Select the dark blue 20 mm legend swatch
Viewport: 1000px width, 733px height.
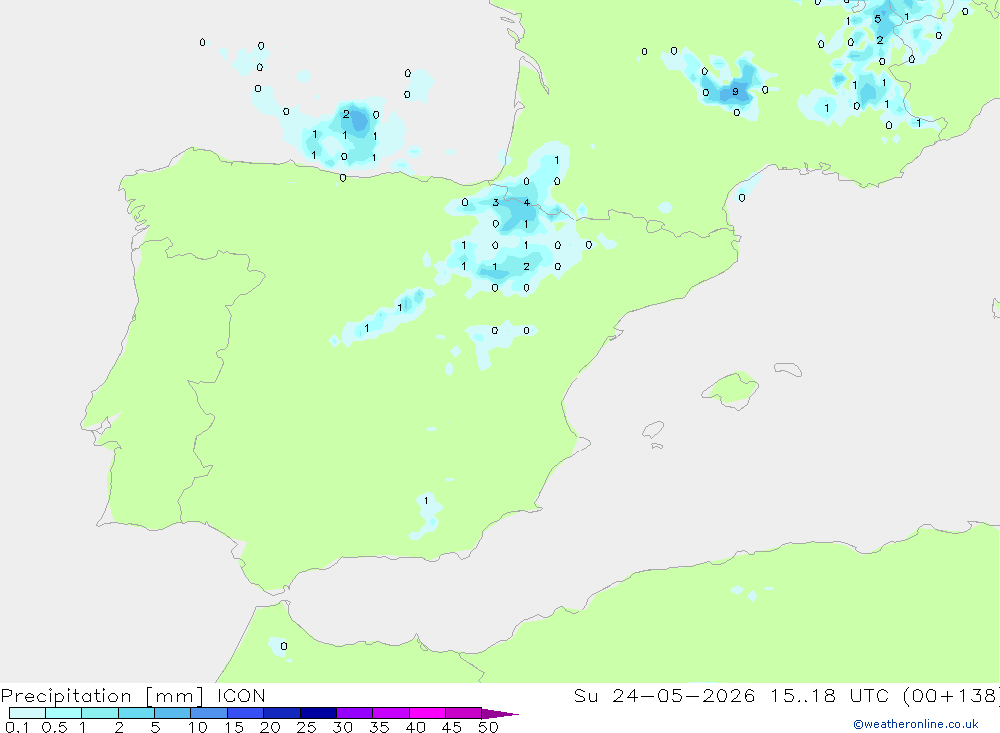click(x=281, y=713)
